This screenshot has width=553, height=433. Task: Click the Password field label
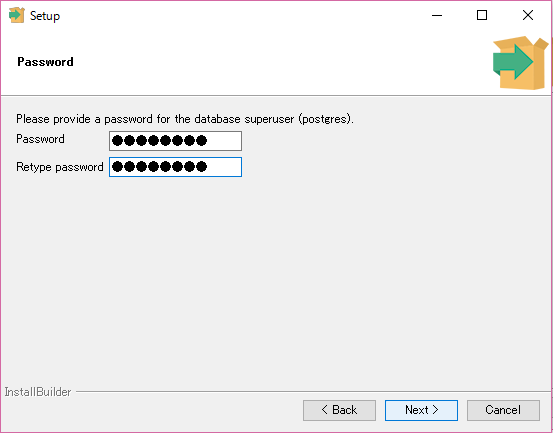pyautogui.click(x=40, y=139)
